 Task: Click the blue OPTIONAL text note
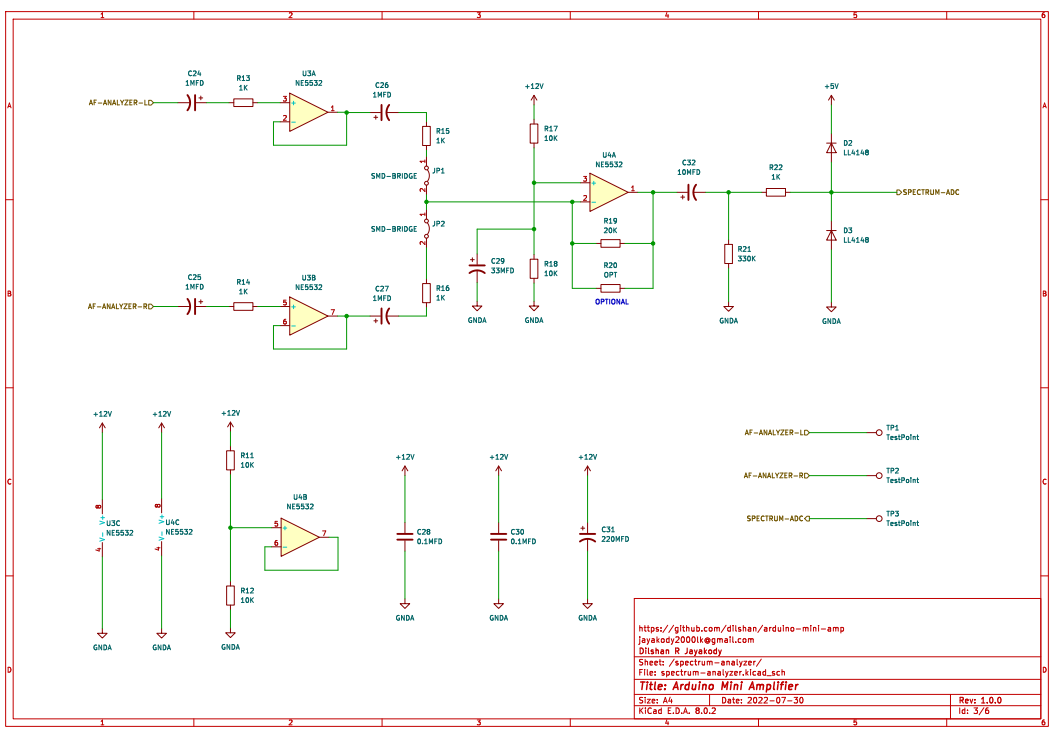click(x=612, y=301)
